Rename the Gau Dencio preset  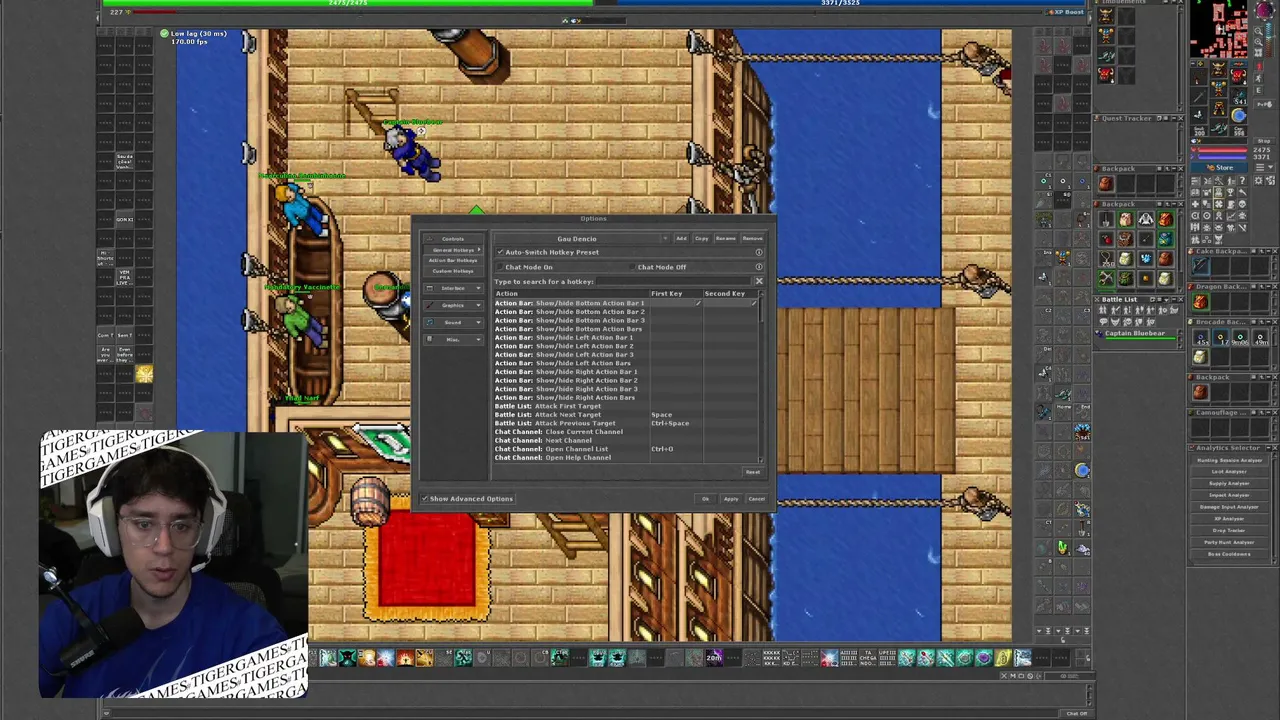tap(725, 239)
